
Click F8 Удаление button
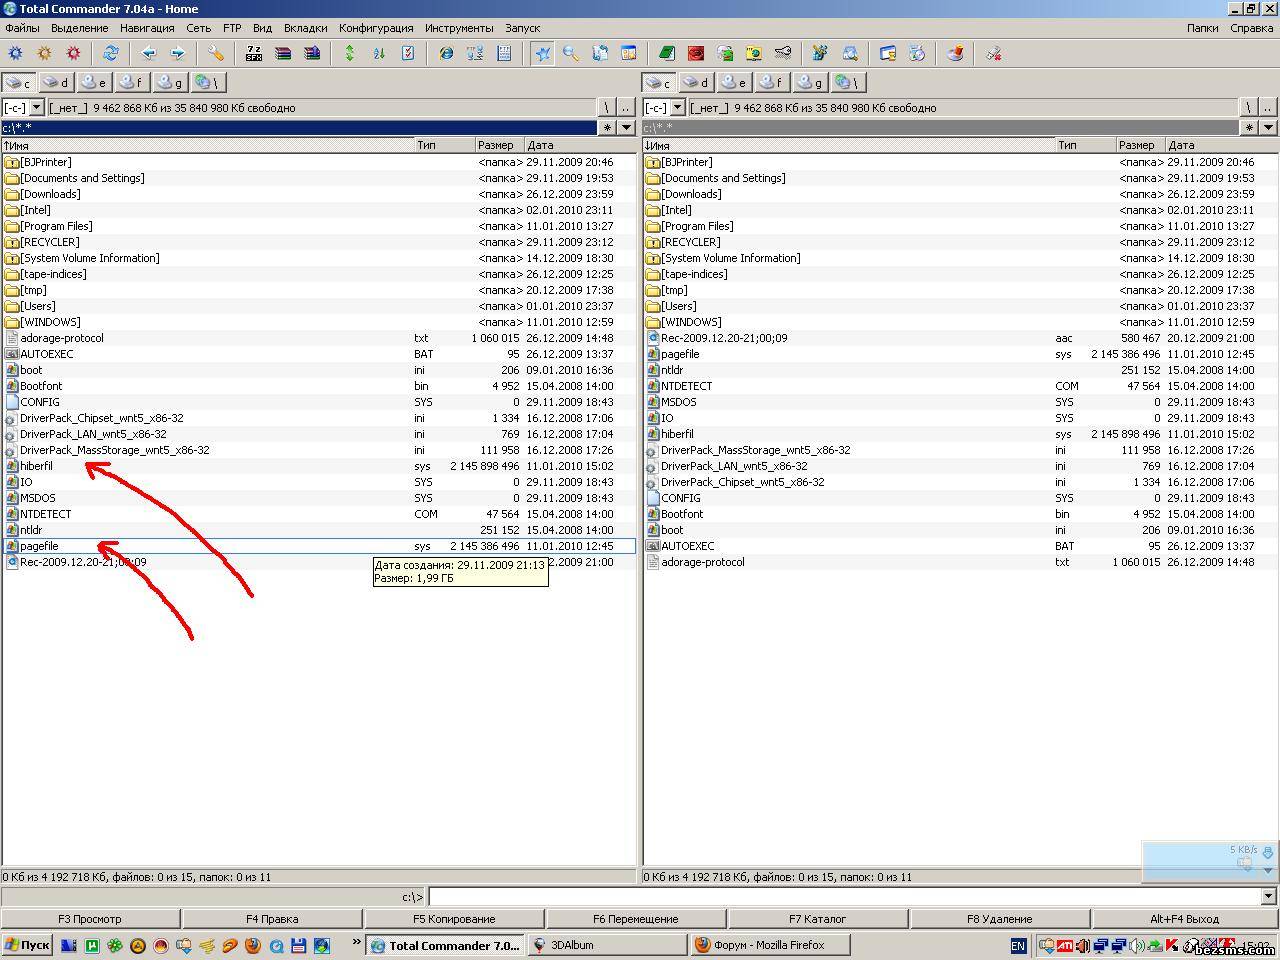(x=1000, y=919)
